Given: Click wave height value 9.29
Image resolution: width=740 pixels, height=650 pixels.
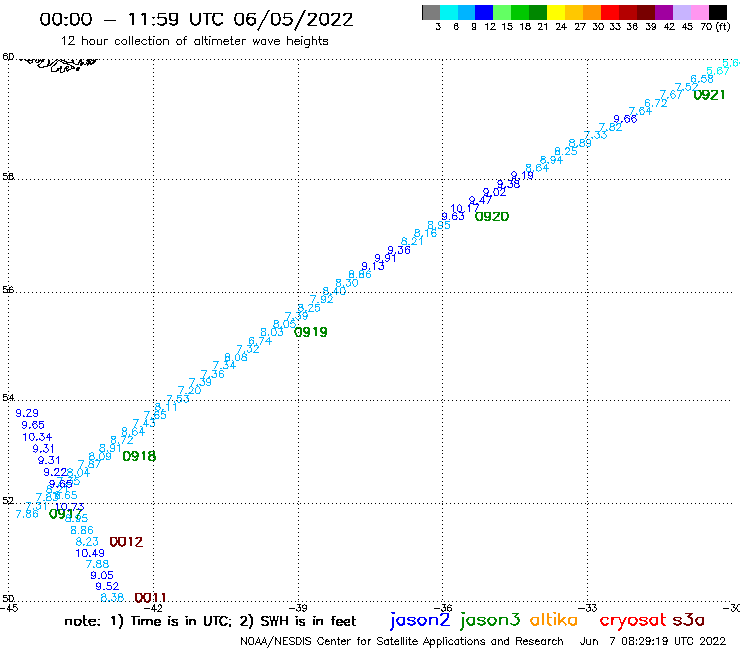Looking at the screenshot, I should pos(27,413).
